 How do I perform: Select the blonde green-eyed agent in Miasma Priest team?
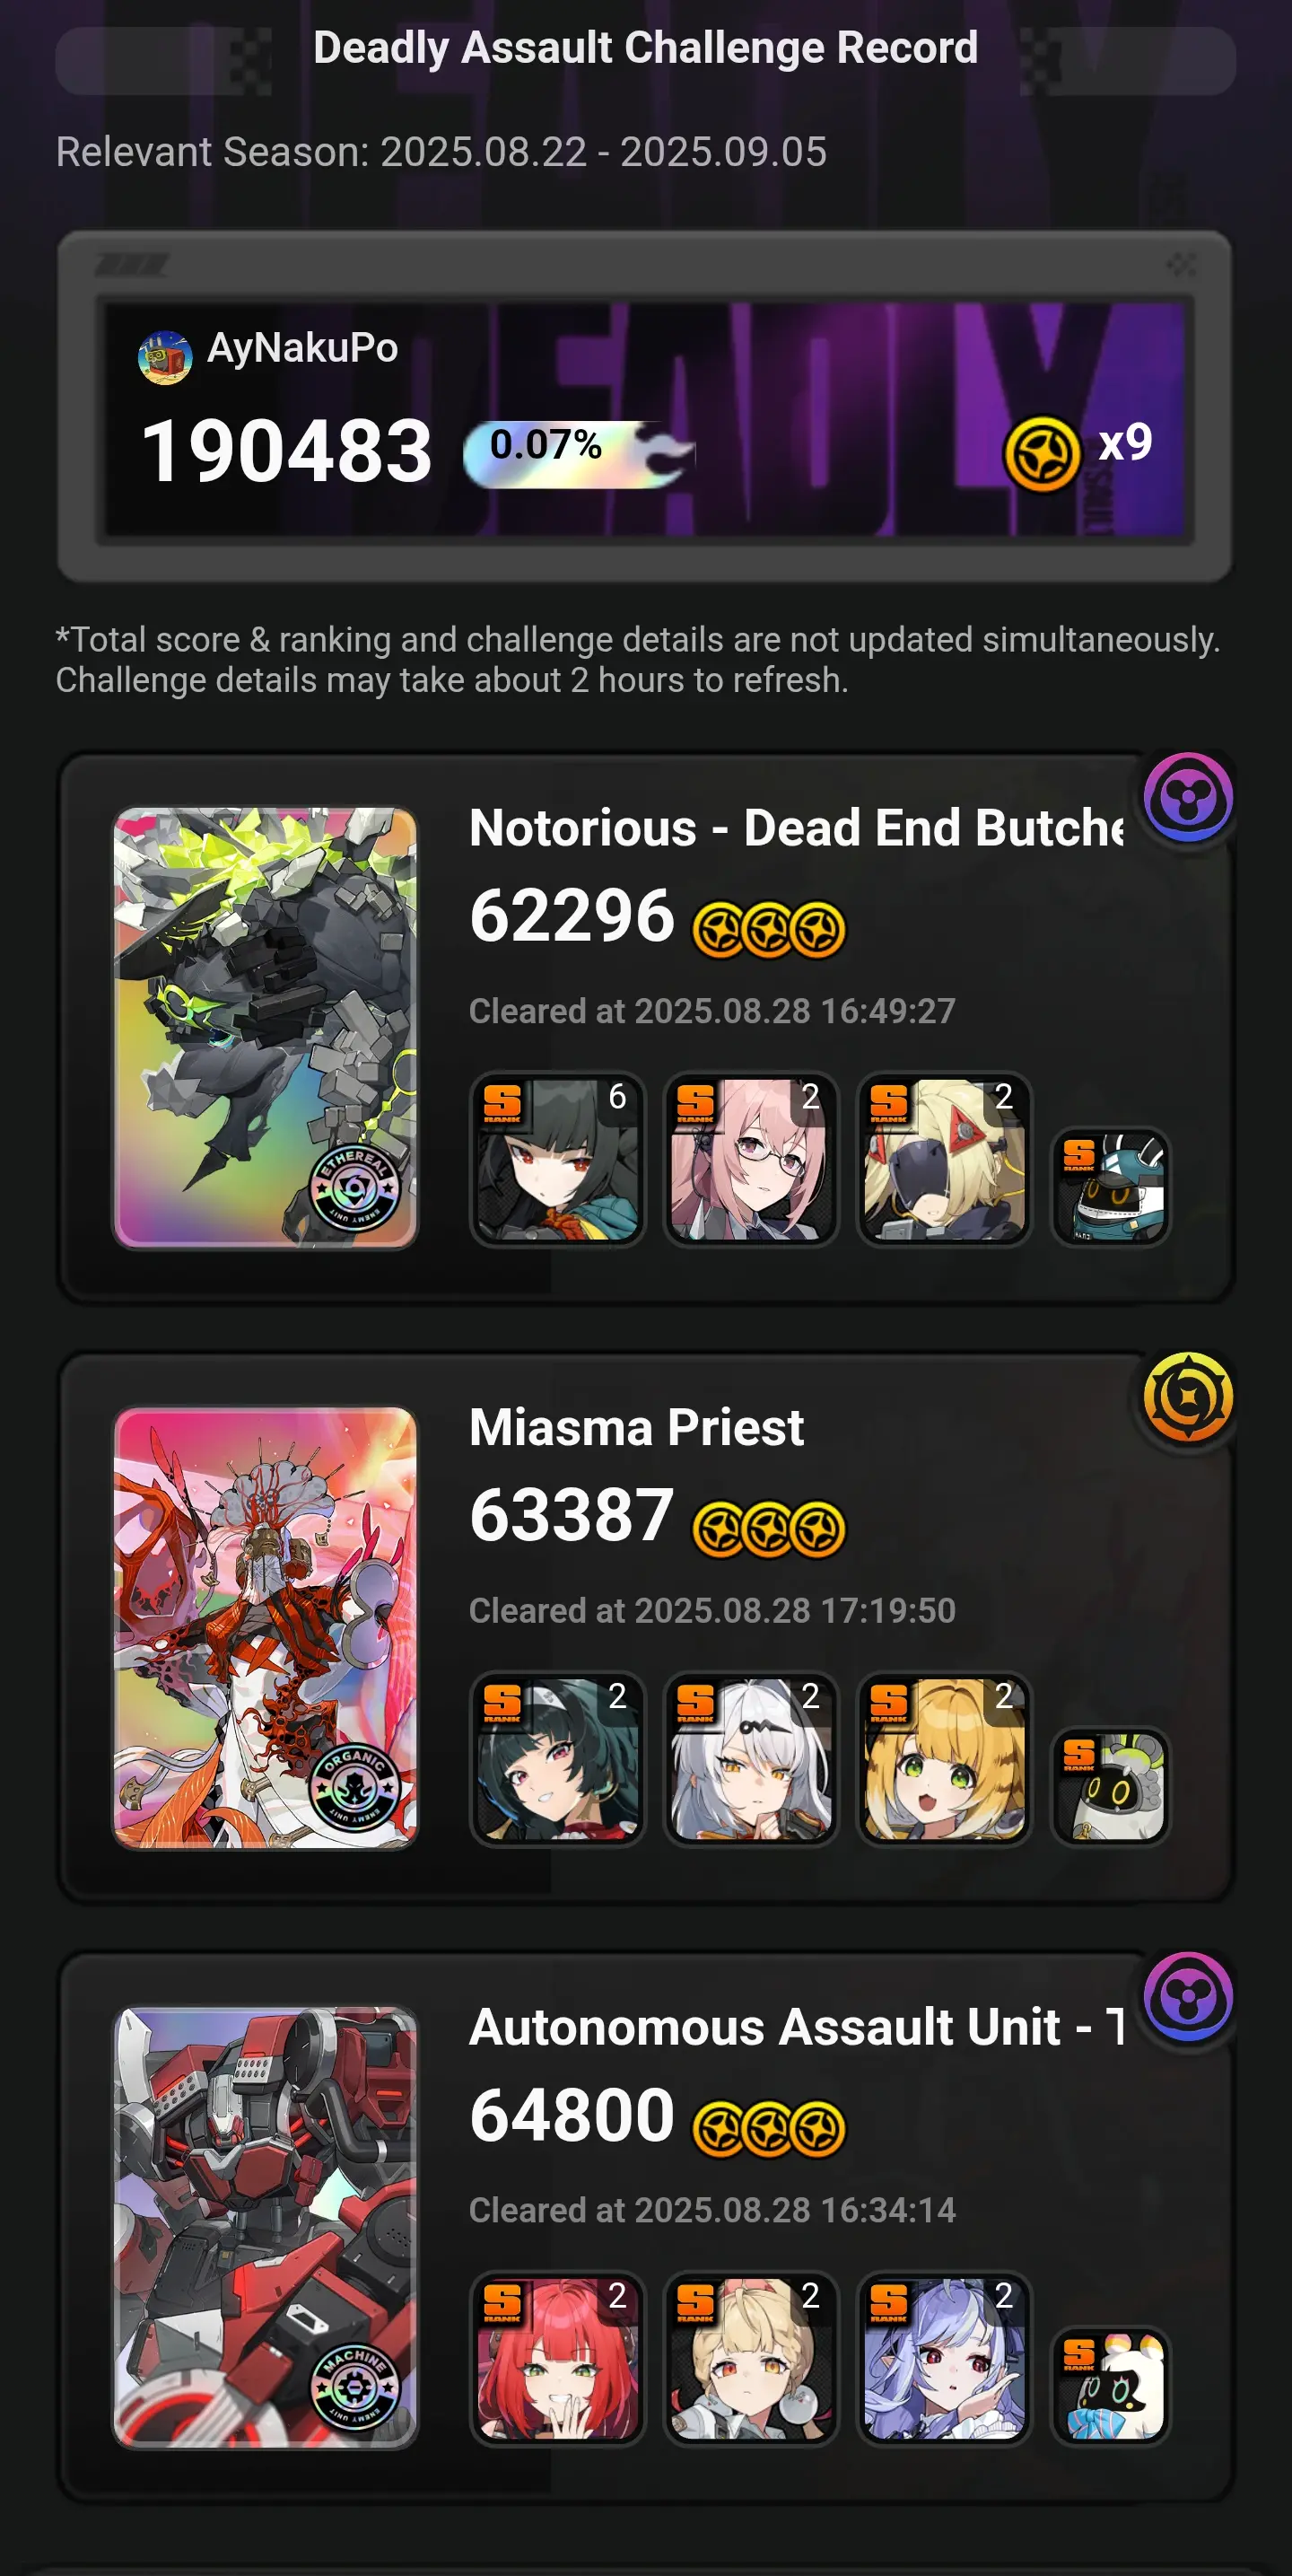(x=944, y=1759)
